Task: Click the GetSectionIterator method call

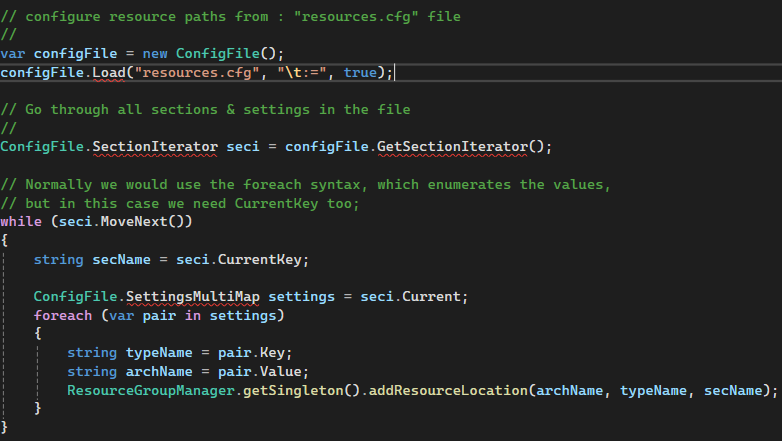Action: tap(452, 147)
